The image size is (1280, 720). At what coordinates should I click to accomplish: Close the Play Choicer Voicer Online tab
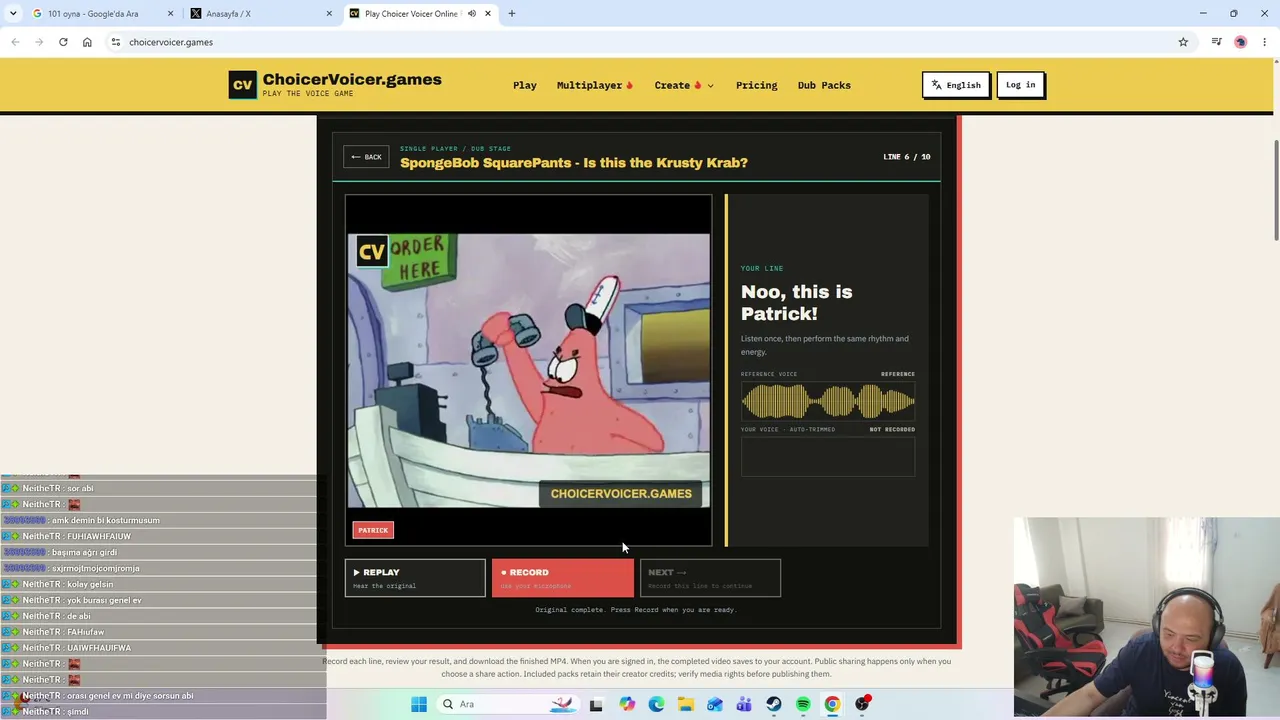click(x=488, y=14)
